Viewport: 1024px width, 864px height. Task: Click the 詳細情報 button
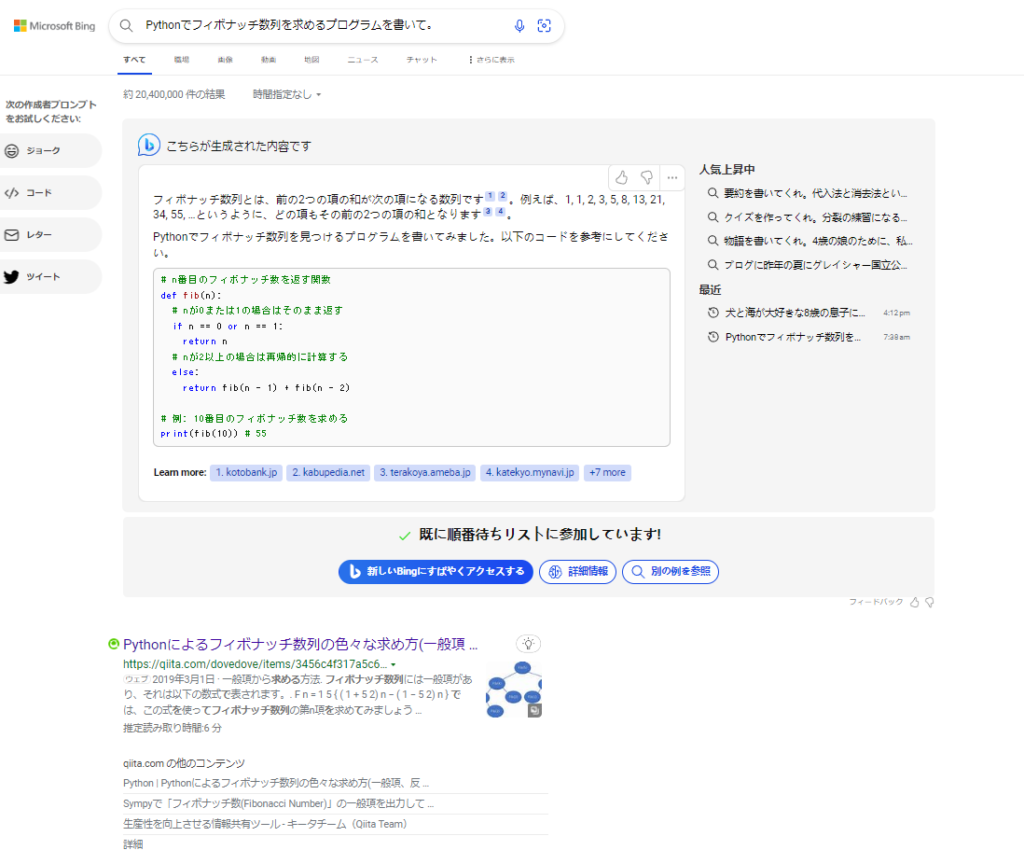click(x=577, y=572)
